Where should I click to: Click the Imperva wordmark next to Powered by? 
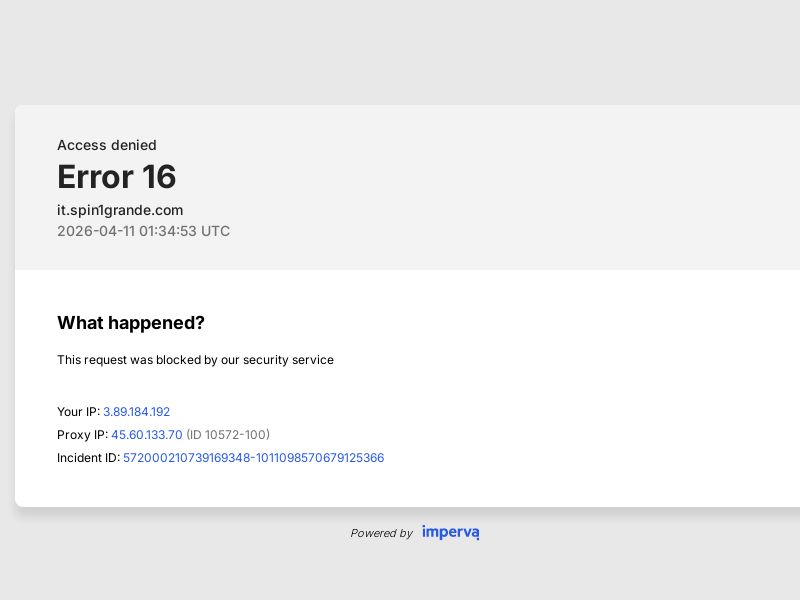[450, 533]
